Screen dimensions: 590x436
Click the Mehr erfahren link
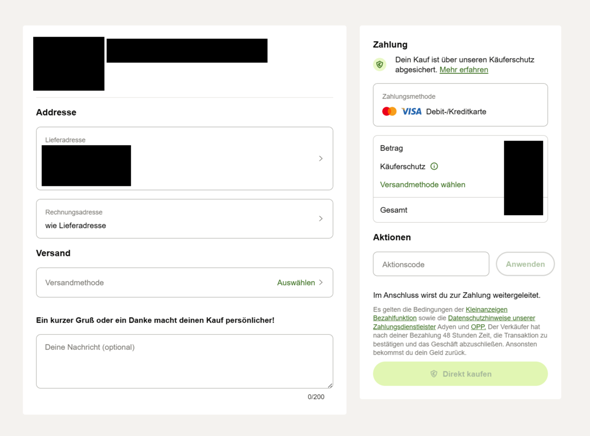pos(464,70)
